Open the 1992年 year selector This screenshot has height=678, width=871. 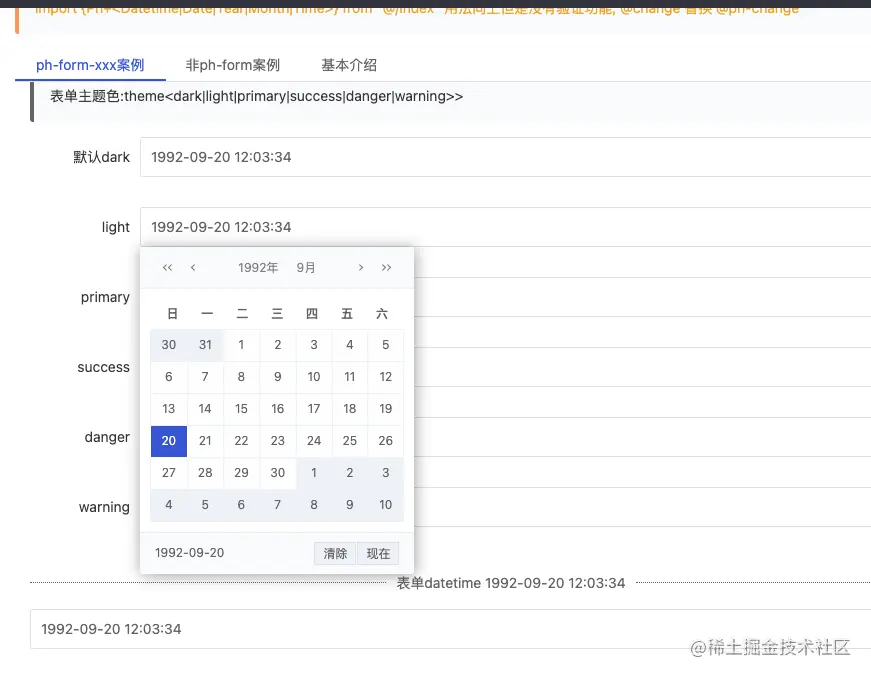tap(257, 267)
